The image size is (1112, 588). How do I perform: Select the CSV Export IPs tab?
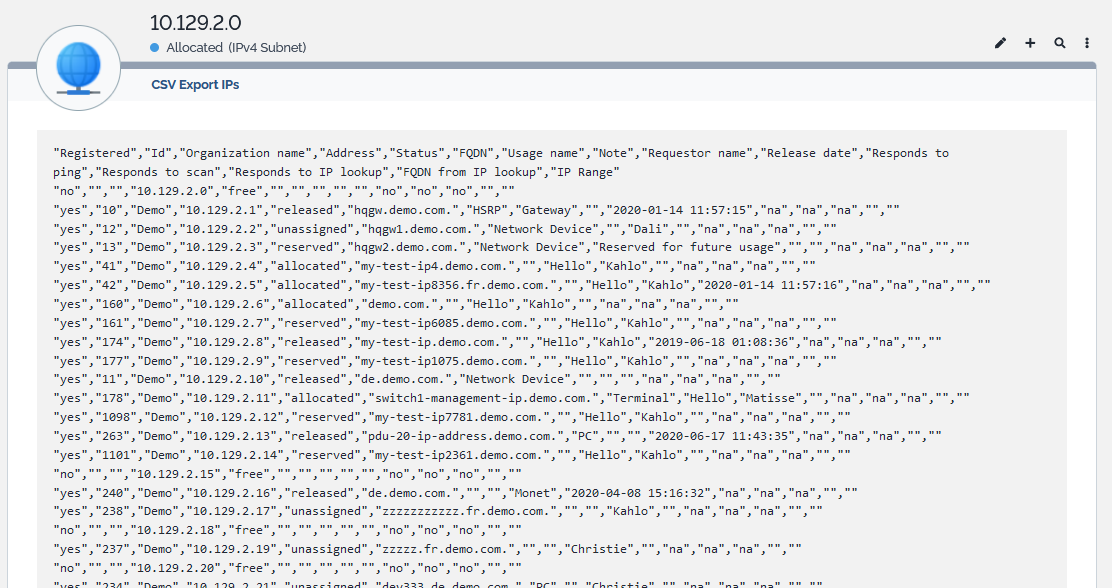click(195, 85)
